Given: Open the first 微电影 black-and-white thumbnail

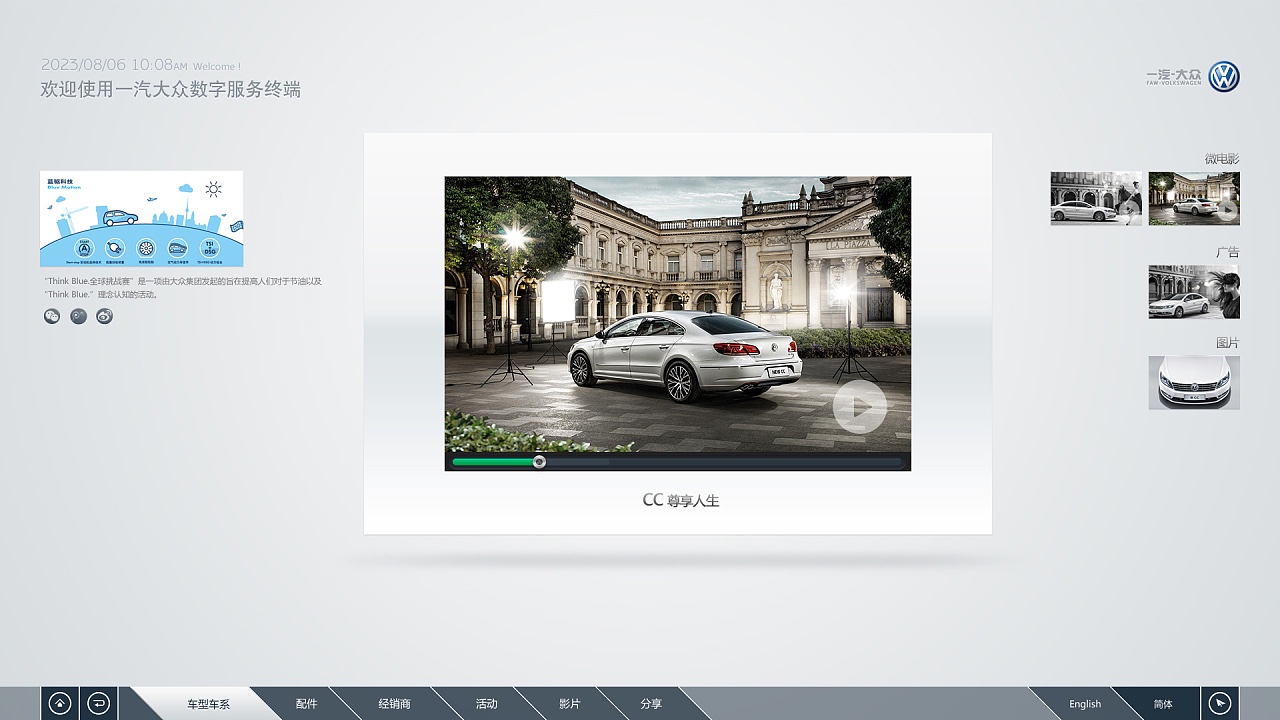Looking at the screenshot, I should [x=1096, y=198].
